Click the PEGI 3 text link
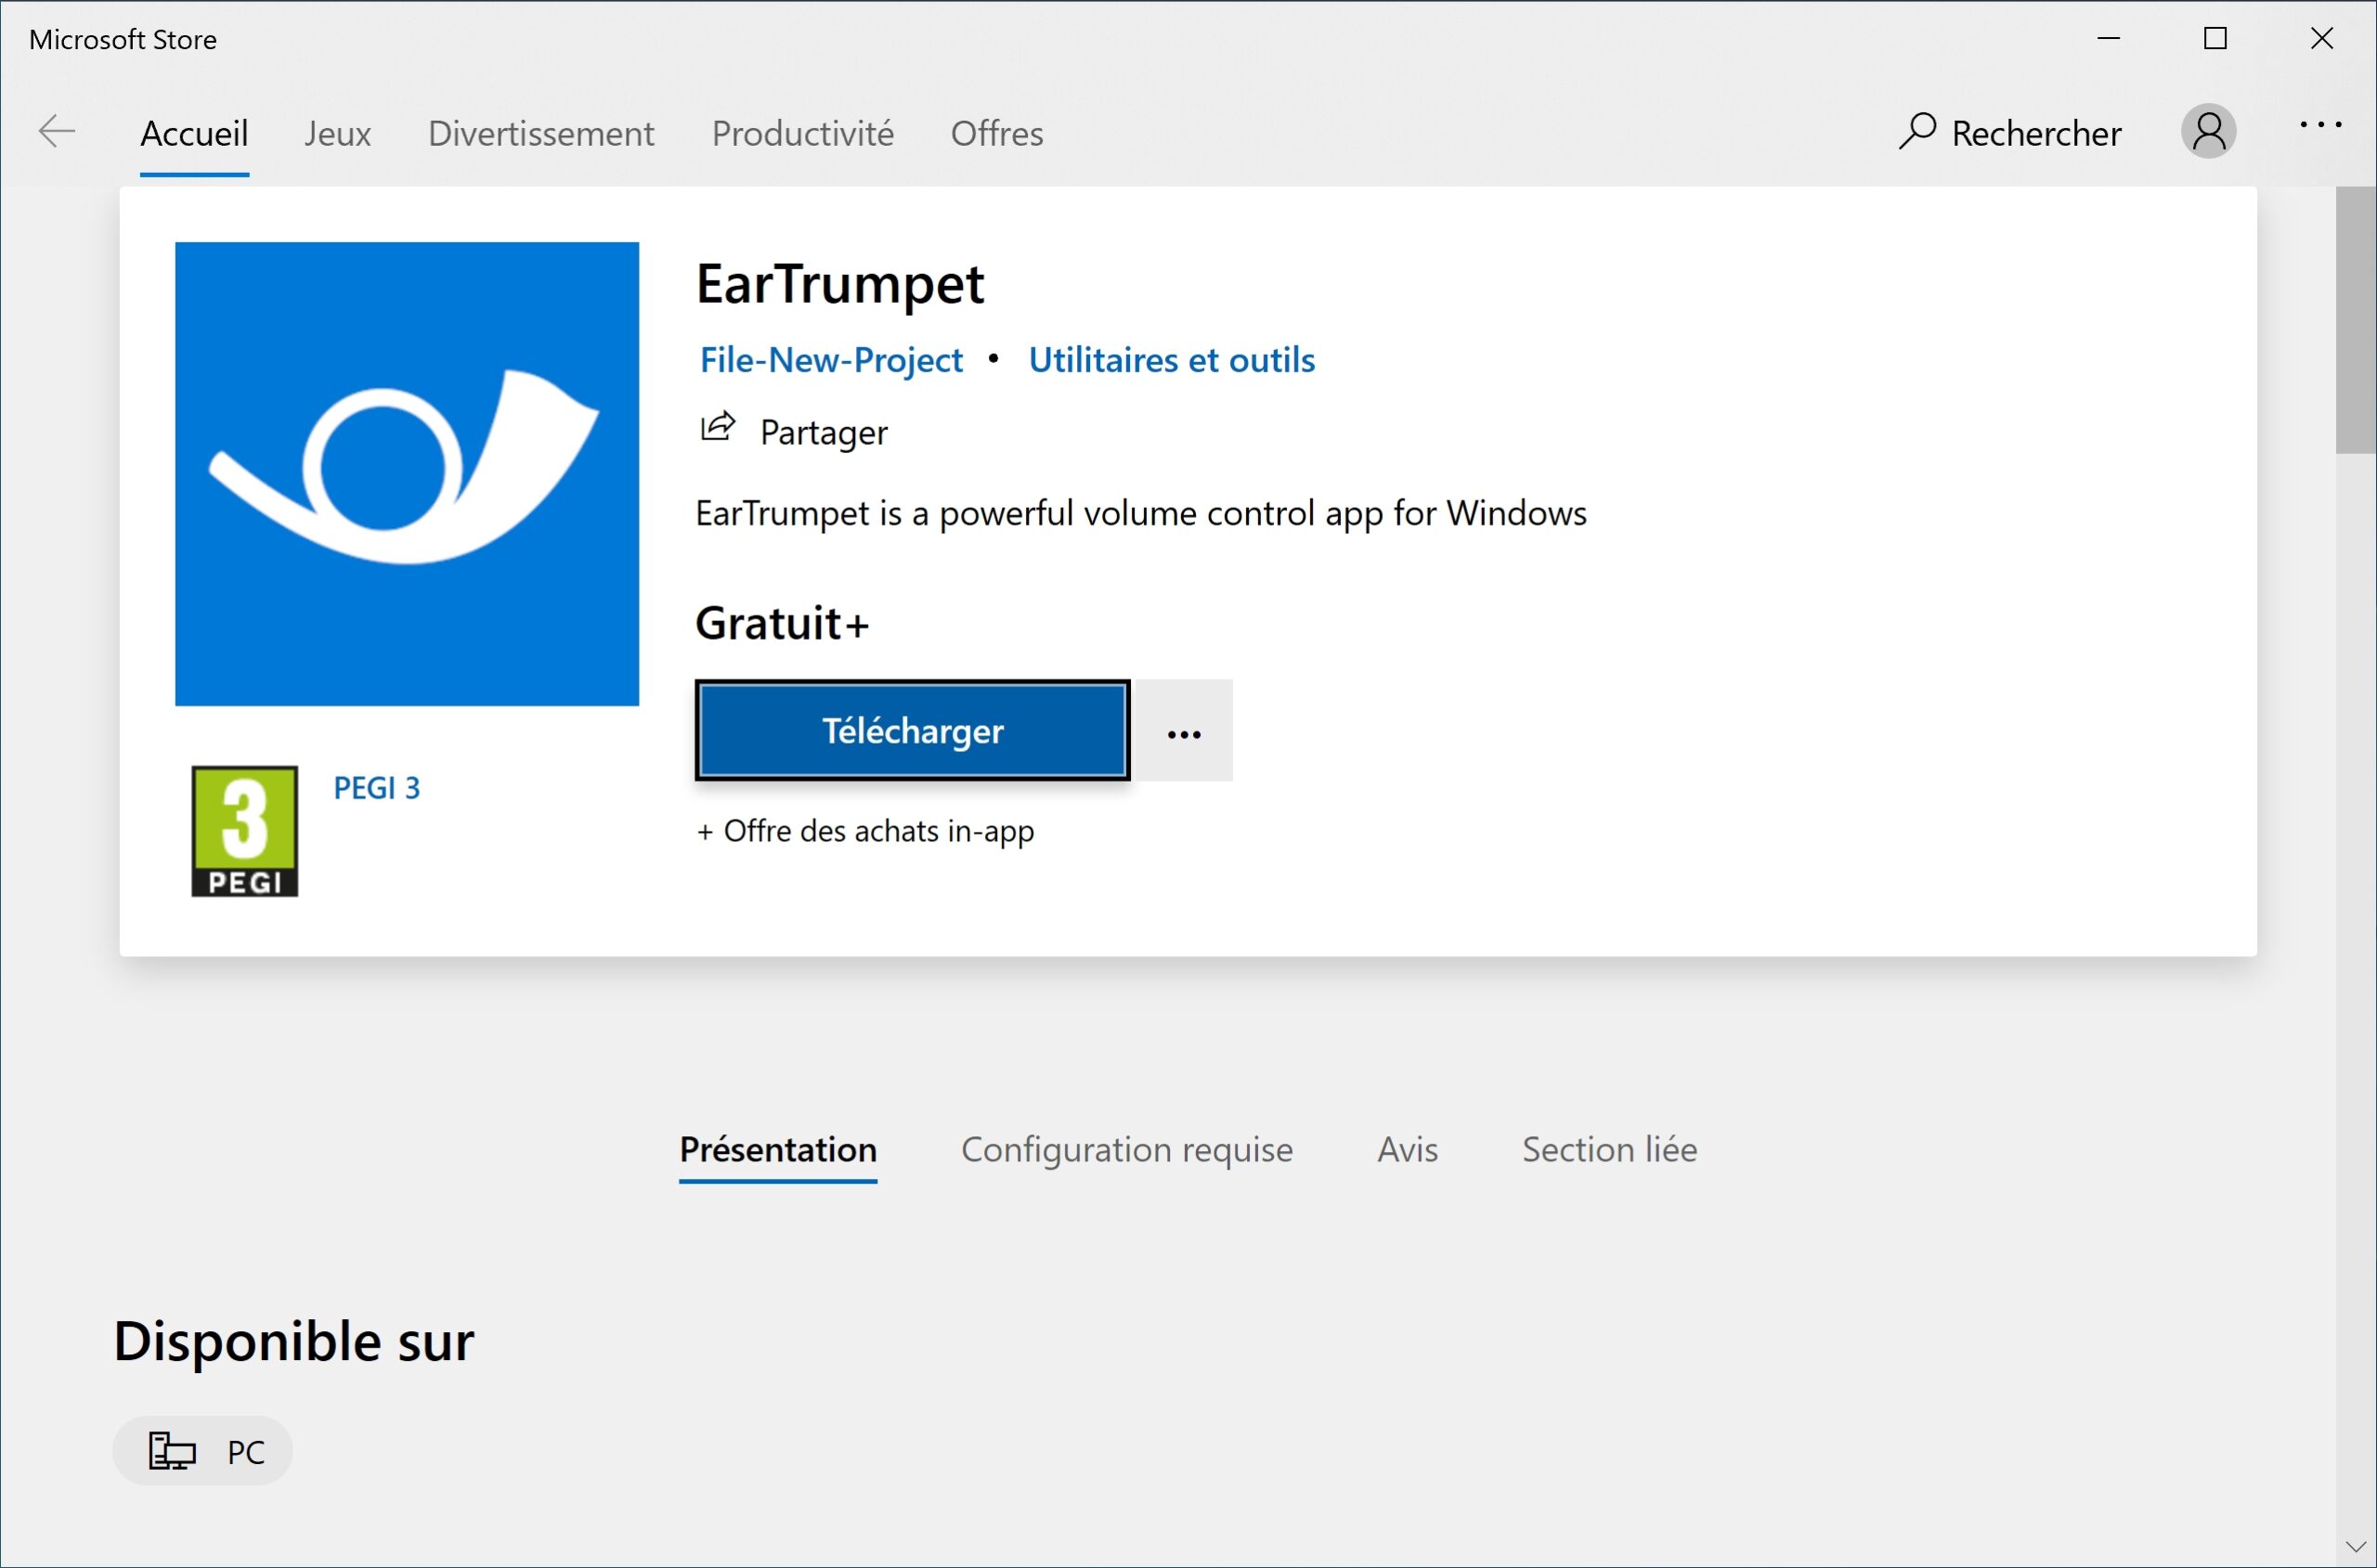 [377, 789]
